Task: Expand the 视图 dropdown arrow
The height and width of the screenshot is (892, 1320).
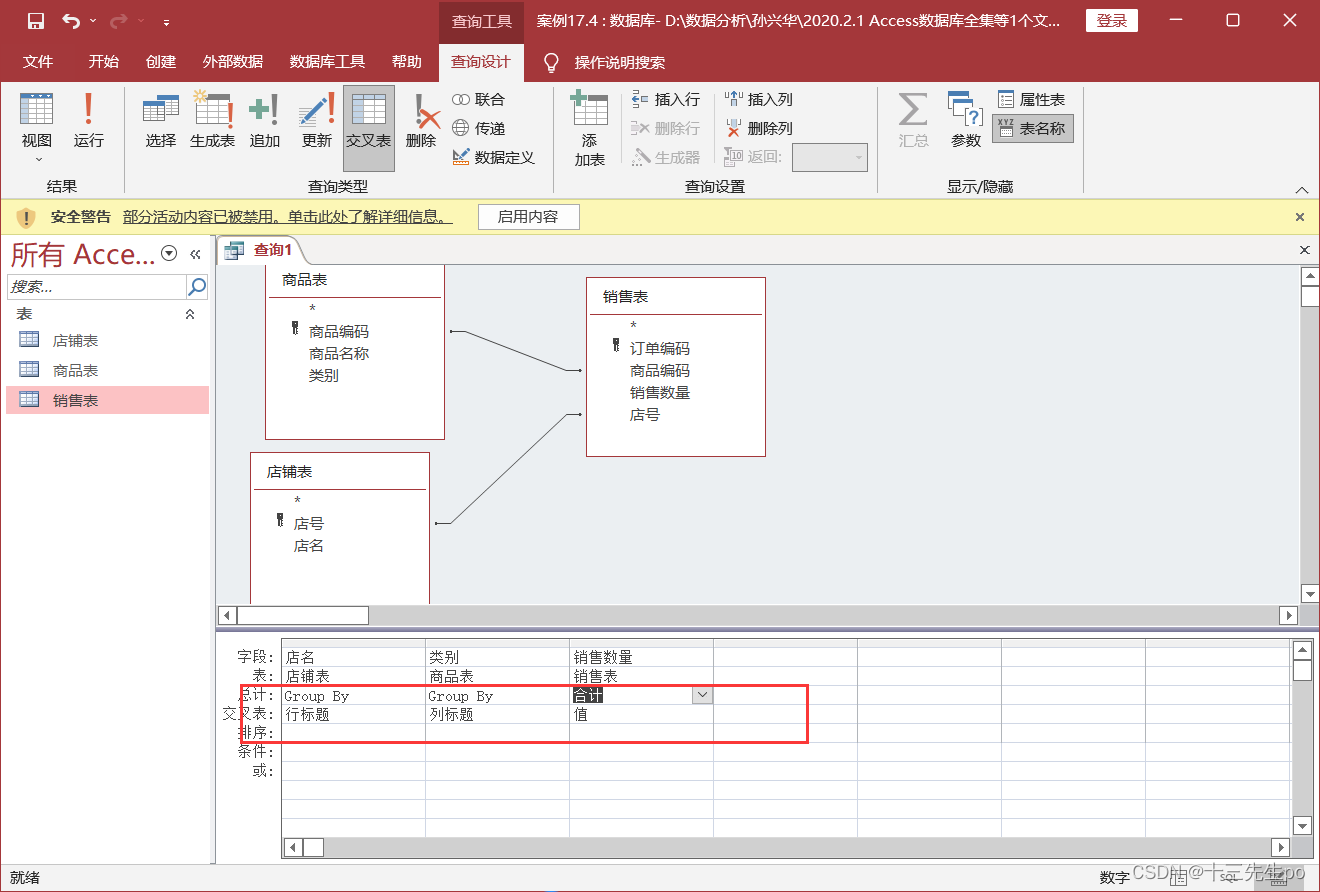Action: point(38,159)
